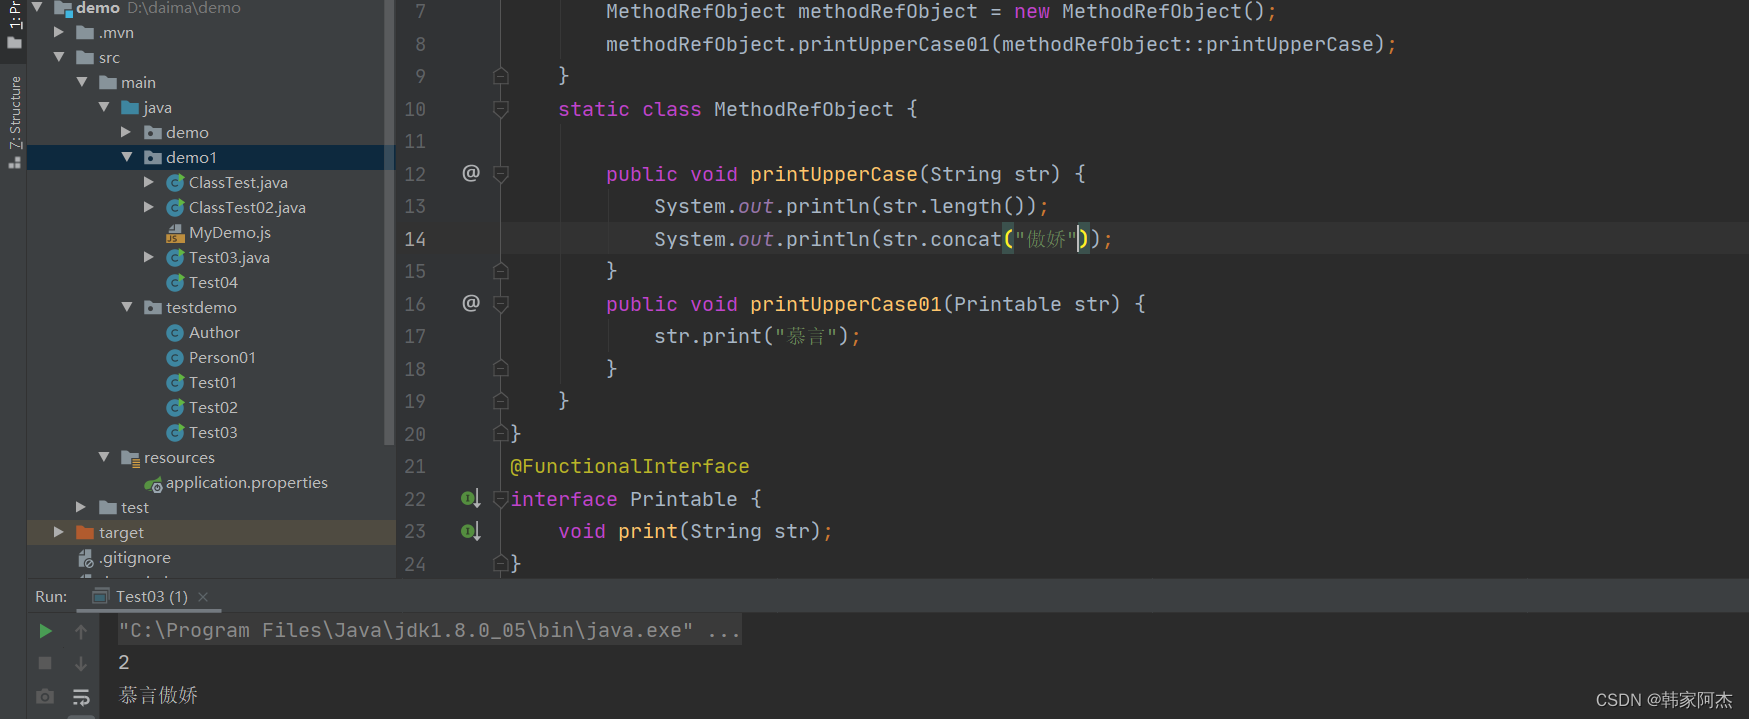The width and height of the screenshot is (1749, 719).
Task: Toggle soft-wrap icon in Run console
Action: pos(81,696)
